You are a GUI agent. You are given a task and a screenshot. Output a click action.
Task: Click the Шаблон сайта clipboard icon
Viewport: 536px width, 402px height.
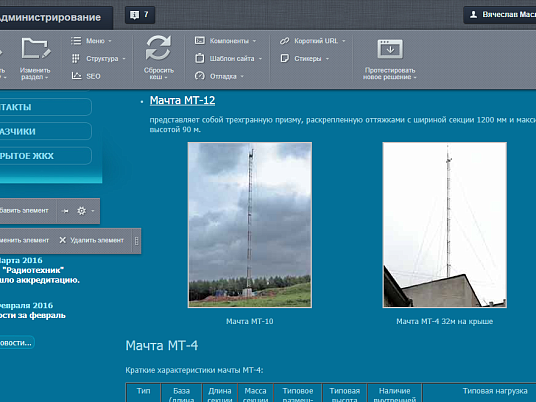click(200, 58)
